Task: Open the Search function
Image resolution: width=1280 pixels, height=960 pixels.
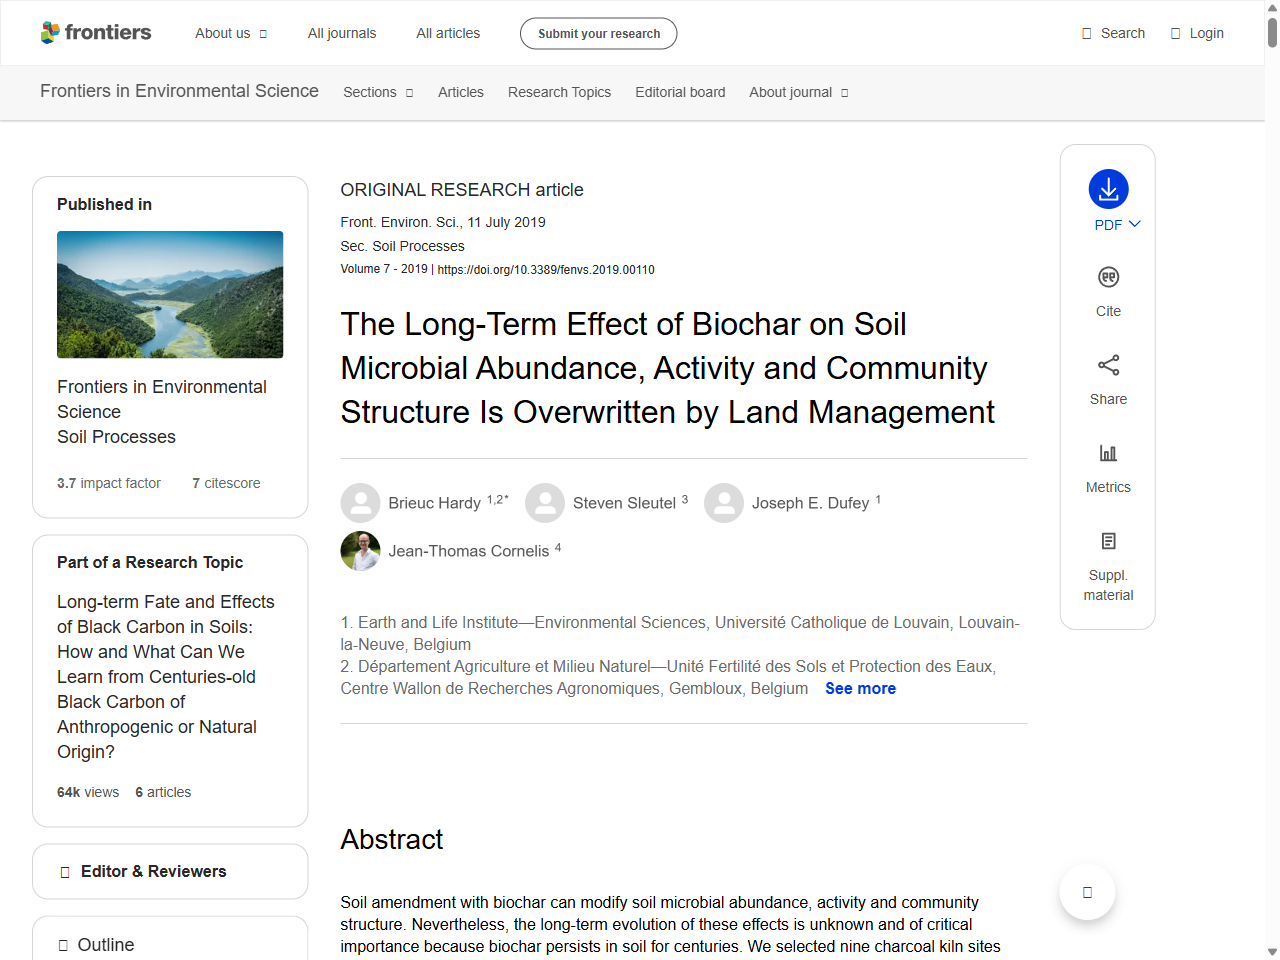Action: [1113, 33]
